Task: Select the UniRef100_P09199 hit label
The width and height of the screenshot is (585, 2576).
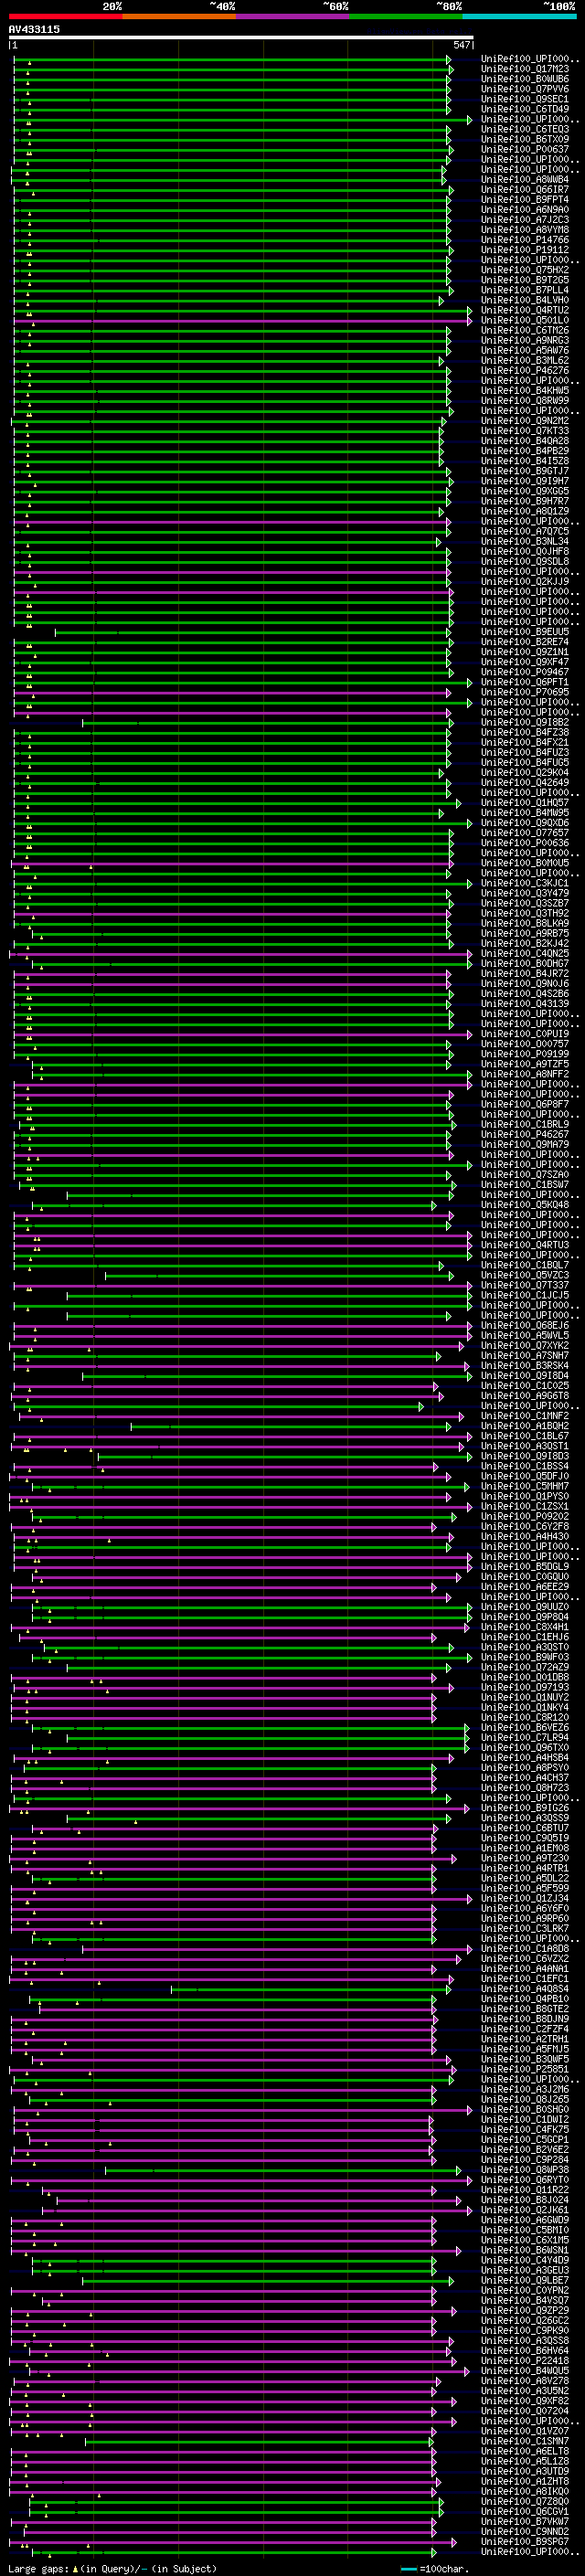Action: coord(525,1054)
